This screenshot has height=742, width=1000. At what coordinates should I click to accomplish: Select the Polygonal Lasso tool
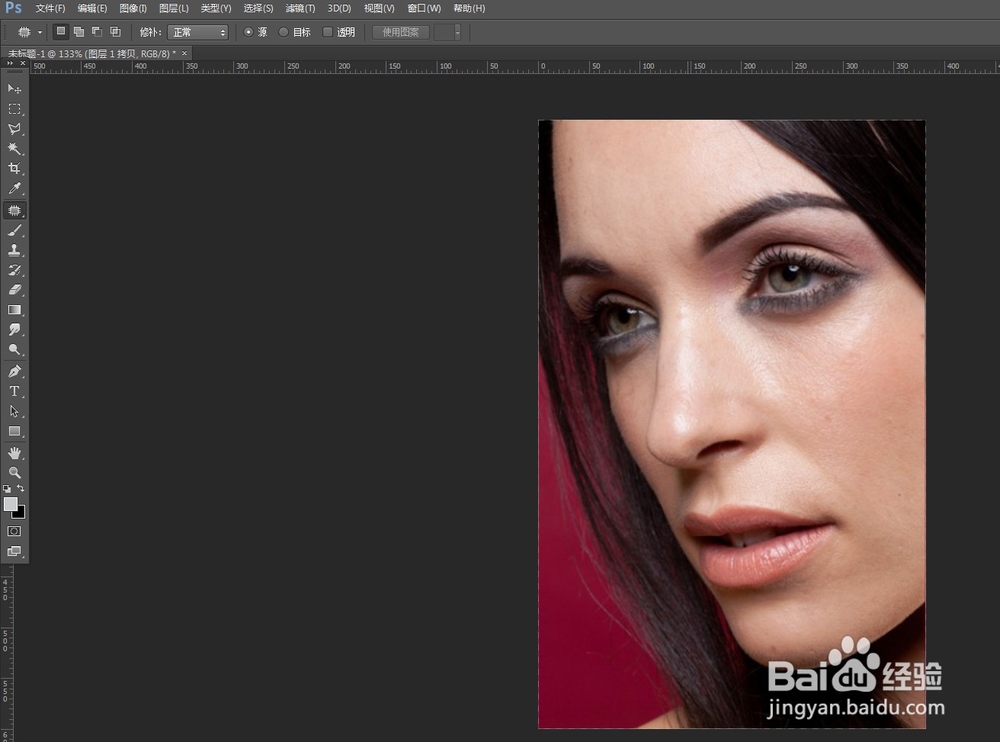coord(14,129)
